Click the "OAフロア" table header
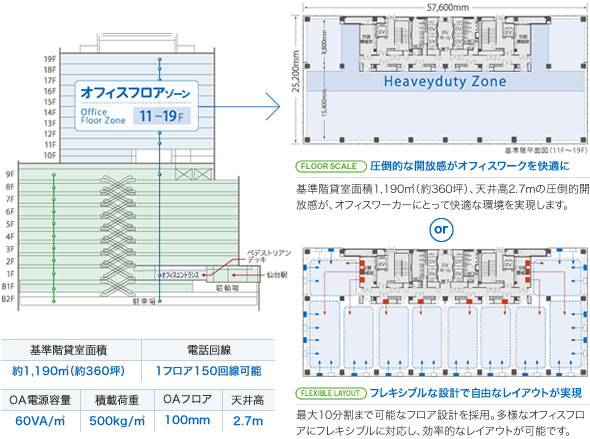This screenshot has height=439, width=590. (x=187, y=399)
